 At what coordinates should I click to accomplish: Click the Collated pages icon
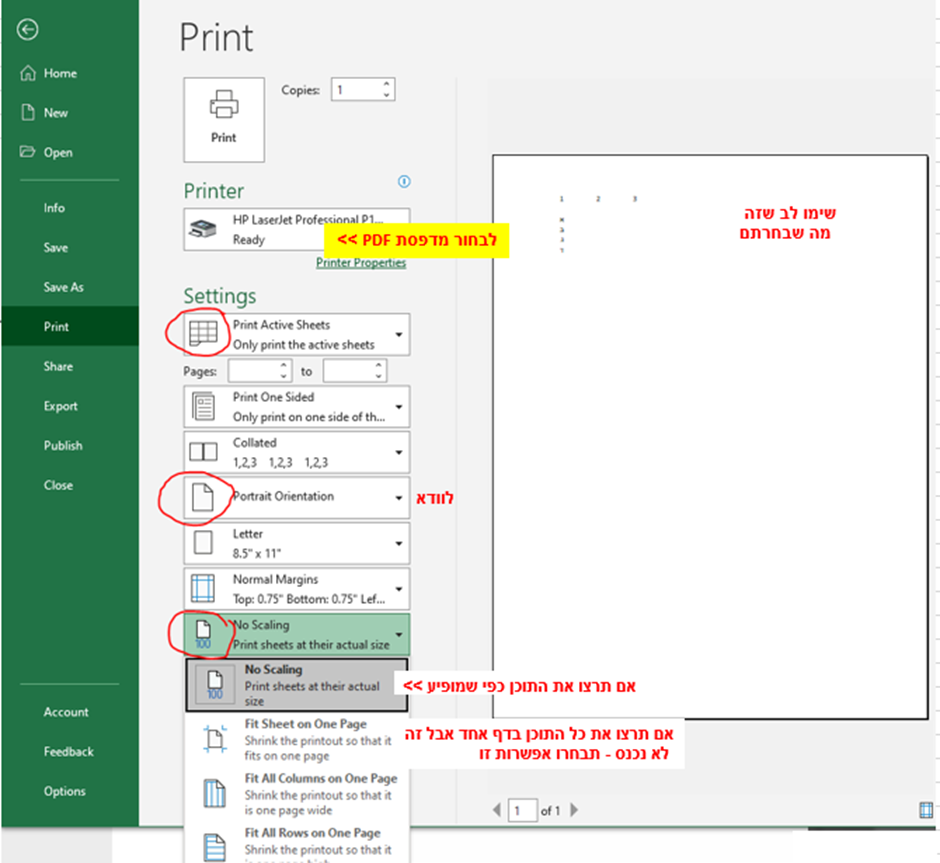tap(203, 451)
